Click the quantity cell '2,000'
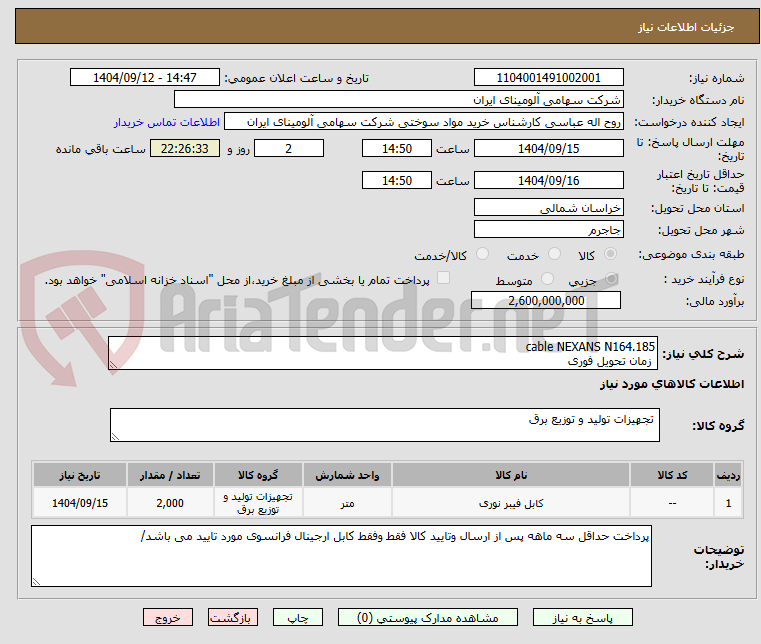The image size is (761, 644). point(170,503)
